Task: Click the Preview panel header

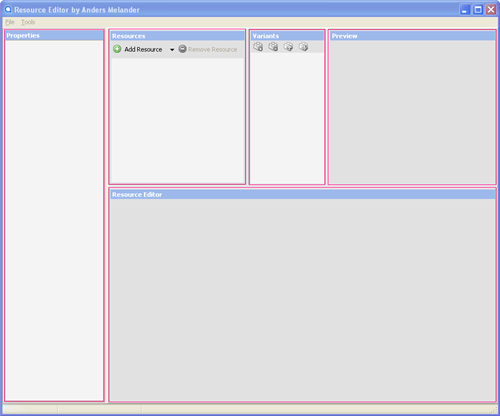Action: coord(412,36)
